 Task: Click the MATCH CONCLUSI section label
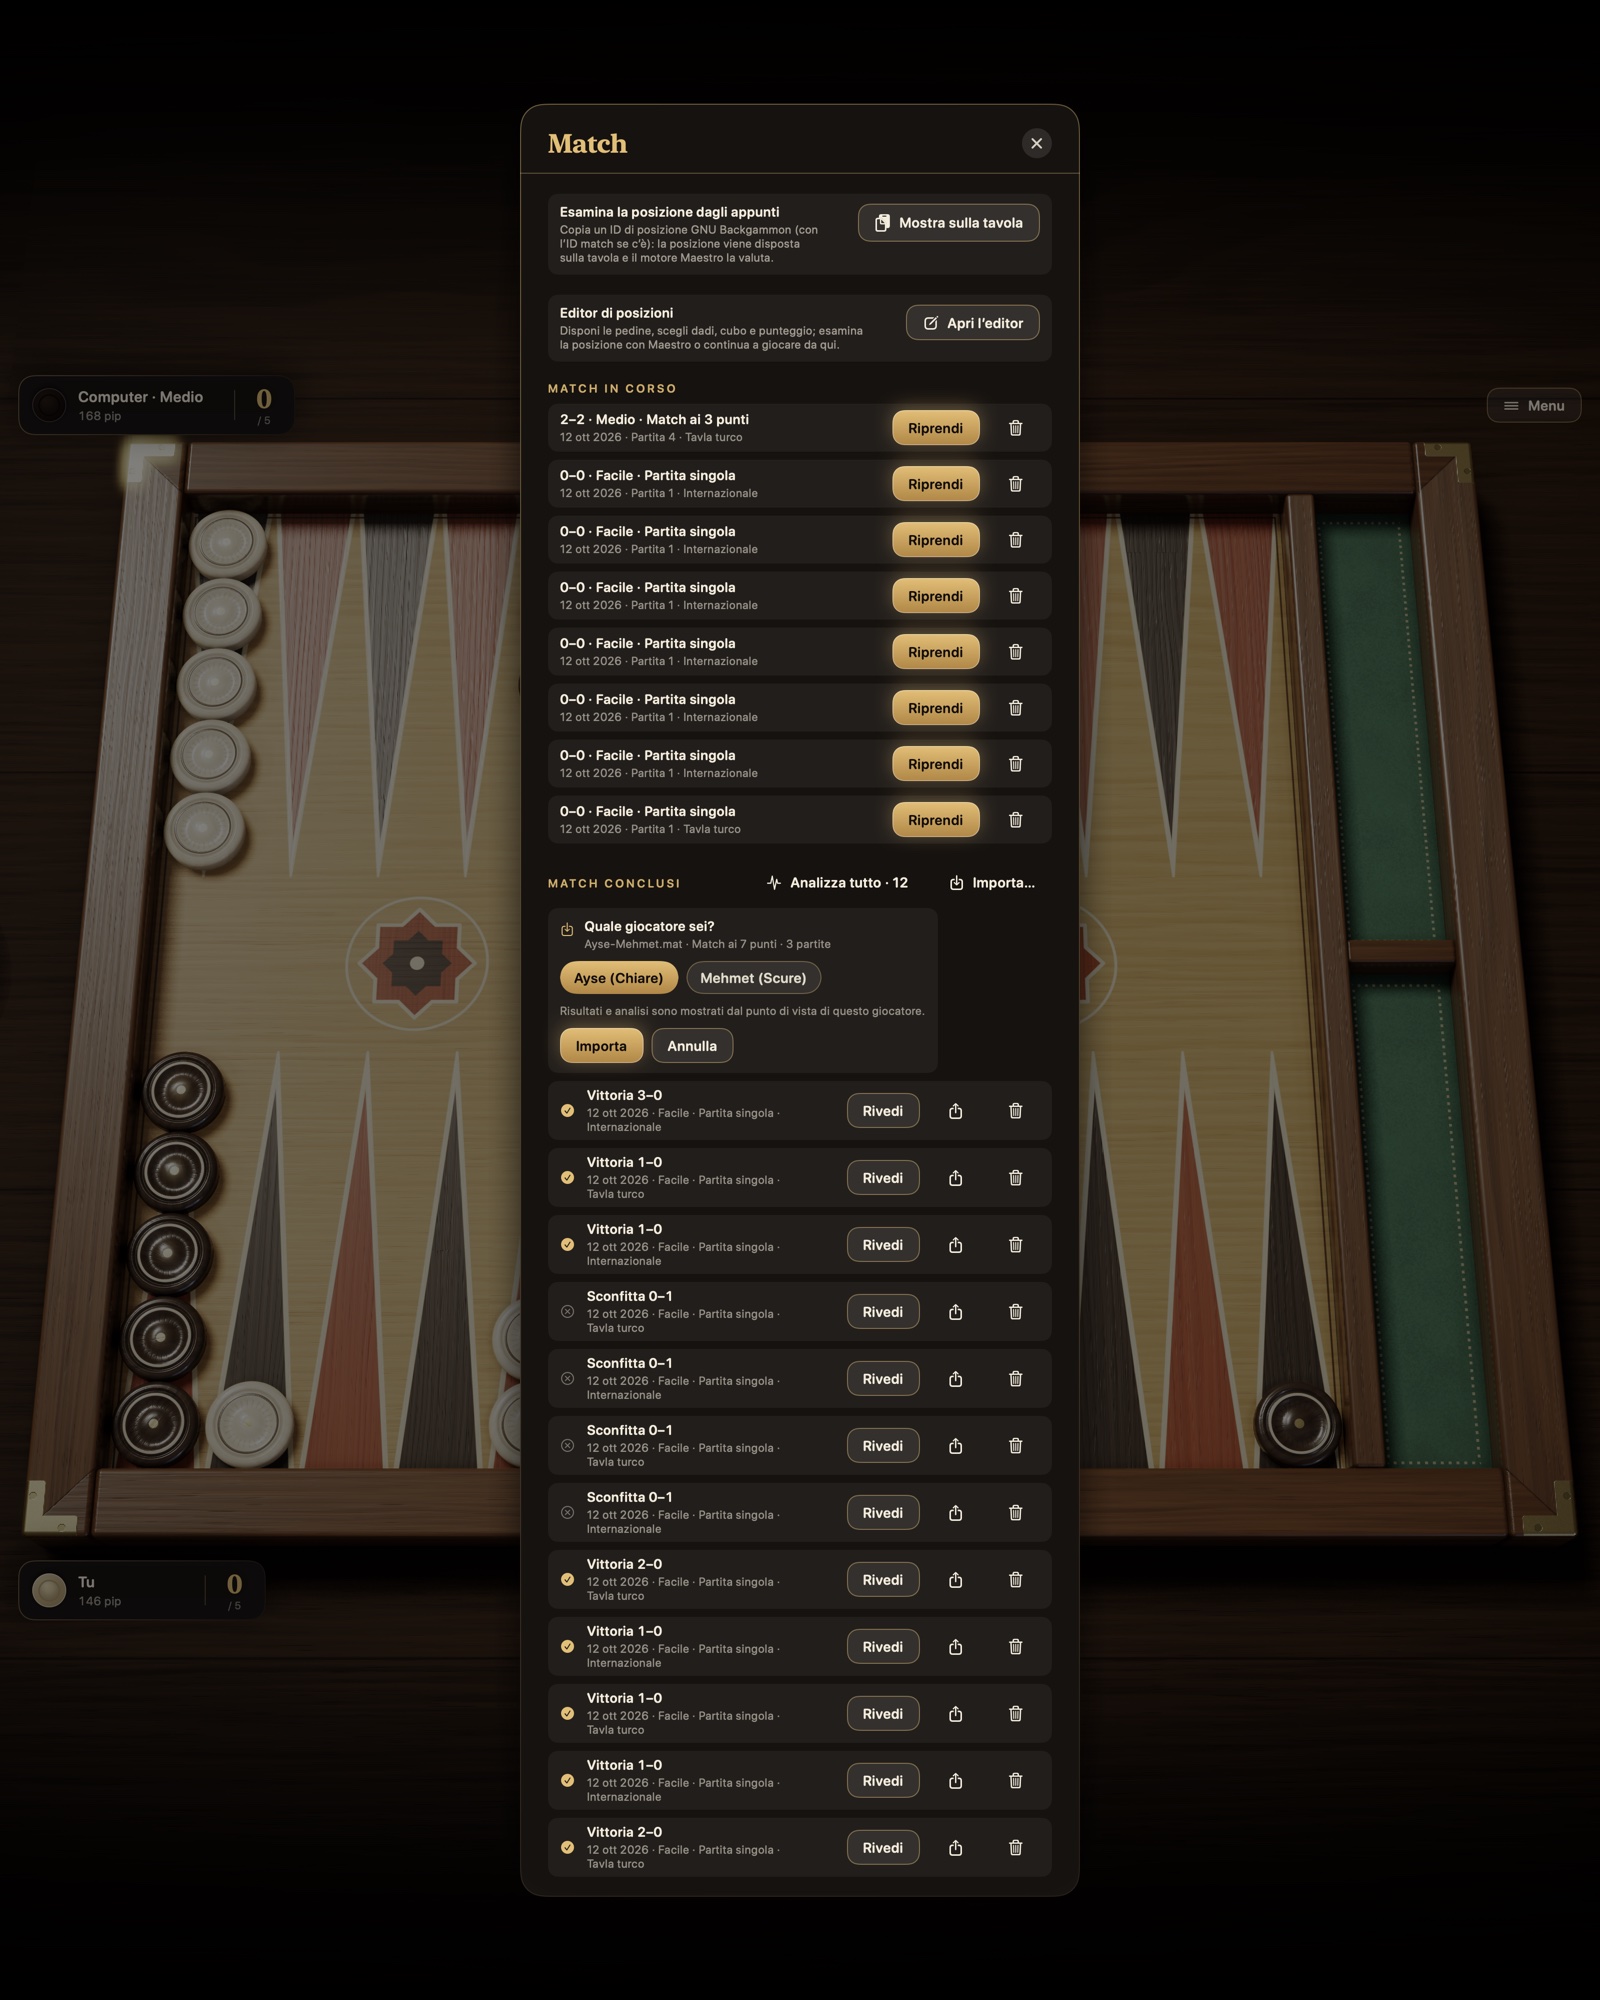tap(614, 883)
